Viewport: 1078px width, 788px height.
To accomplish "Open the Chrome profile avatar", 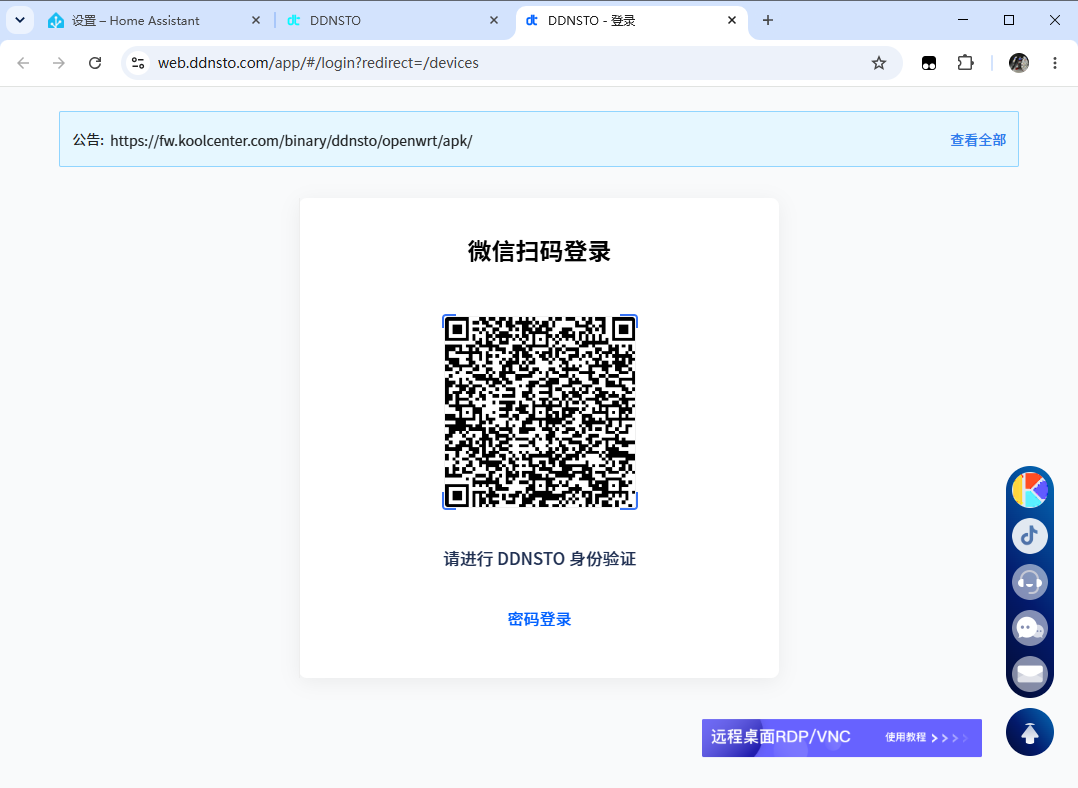I will coord(1019,63).
